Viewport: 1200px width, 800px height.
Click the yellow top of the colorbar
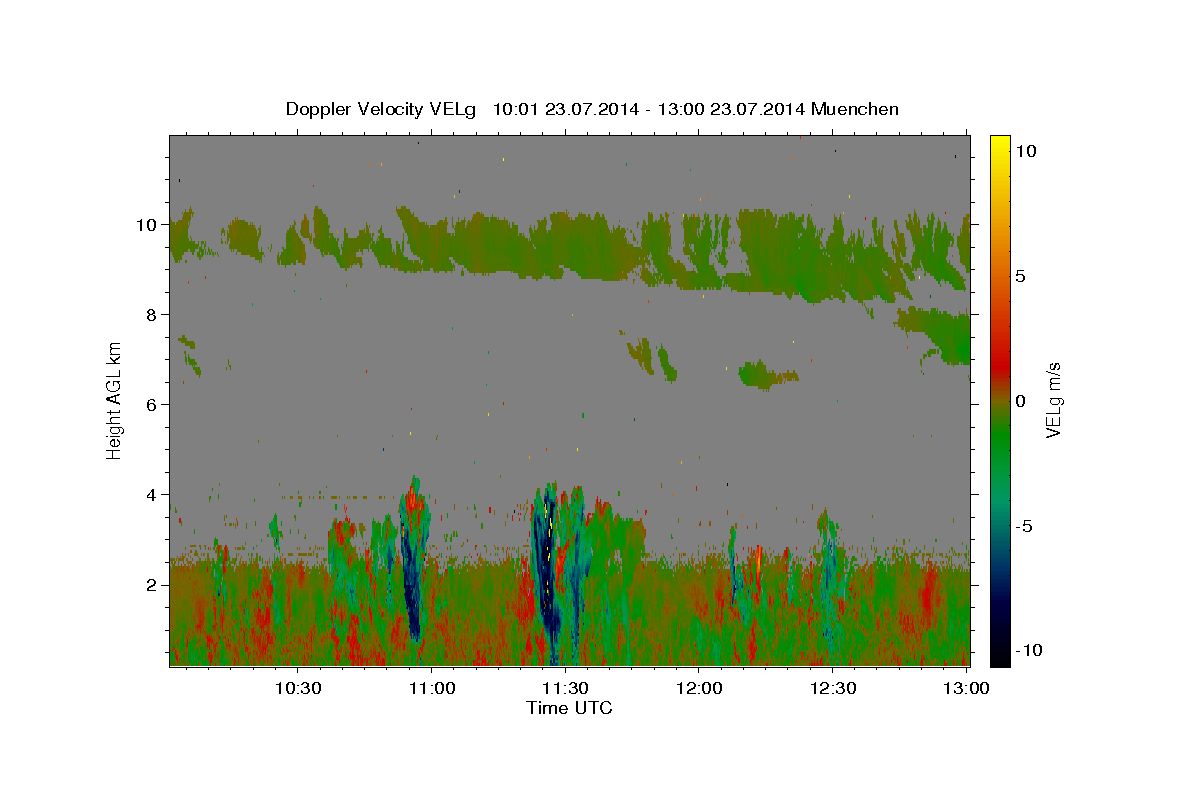click(1000, 142)
